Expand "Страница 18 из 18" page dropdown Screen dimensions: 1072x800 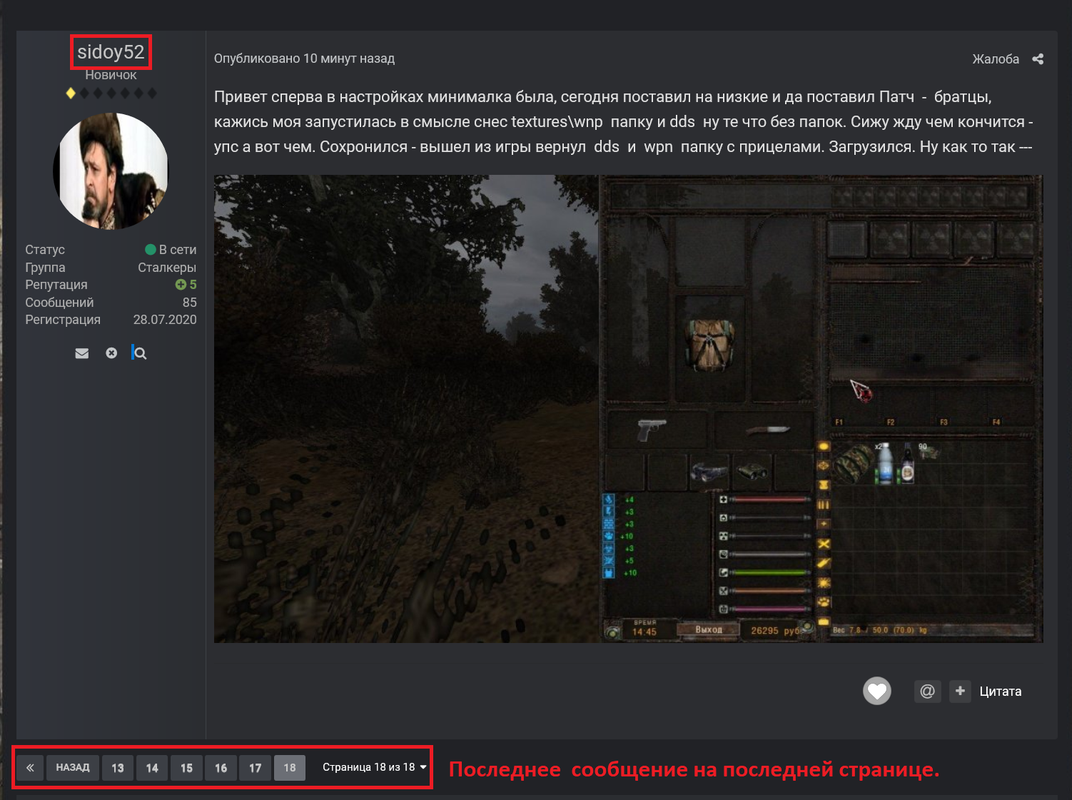(x=374, y=767)
